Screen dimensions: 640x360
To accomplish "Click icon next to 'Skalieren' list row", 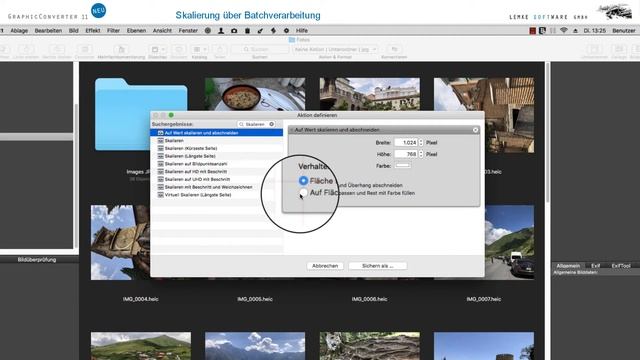I will [160, 140].
